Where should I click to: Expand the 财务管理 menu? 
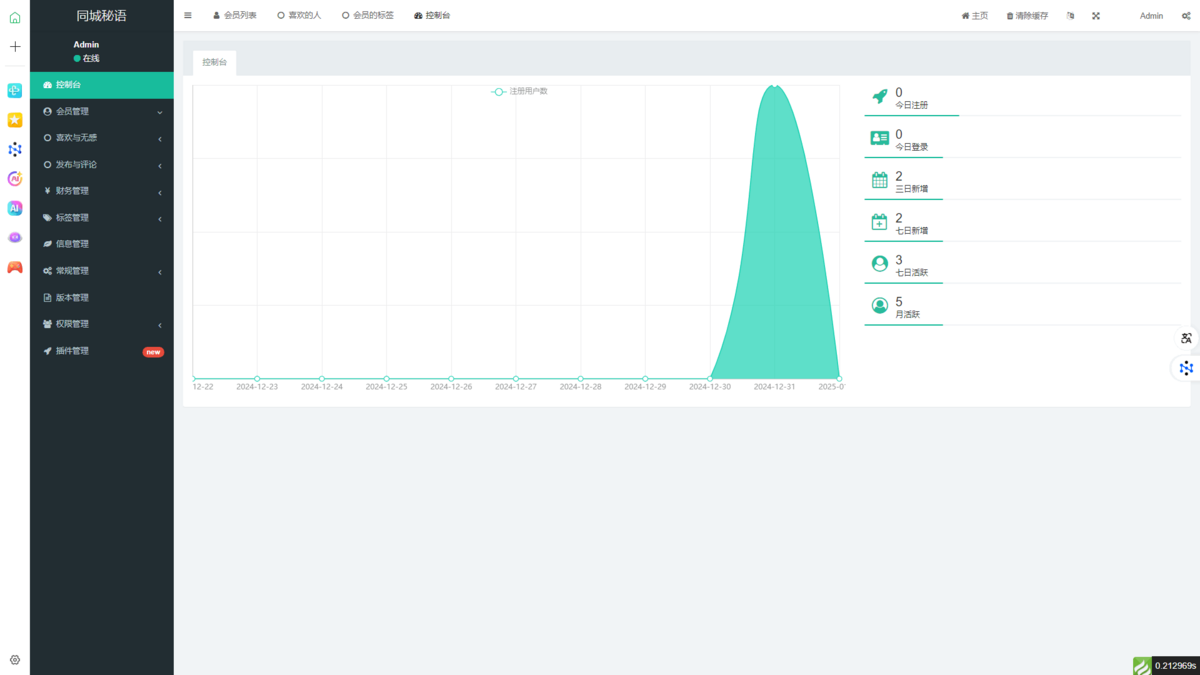pos(102,191)
